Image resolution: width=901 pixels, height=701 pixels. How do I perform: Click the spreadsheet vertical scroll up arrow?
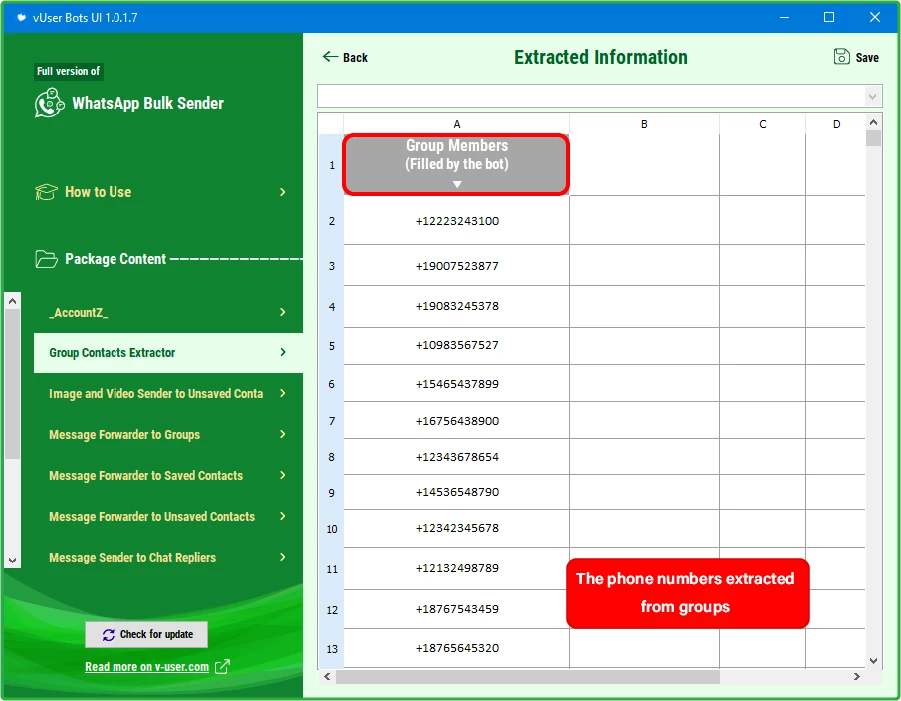(x=873, y=122)
